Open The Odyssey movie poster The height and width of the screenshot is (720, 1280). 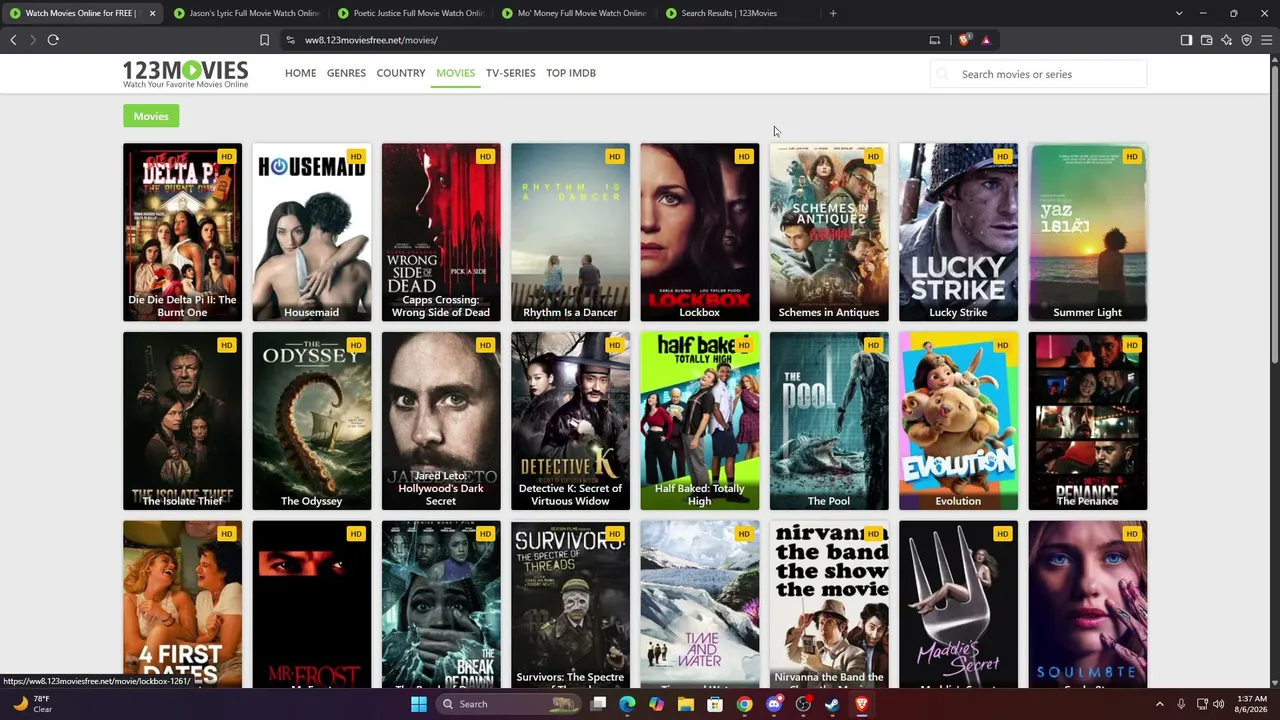pyautogui.click(x=311, y=421)
